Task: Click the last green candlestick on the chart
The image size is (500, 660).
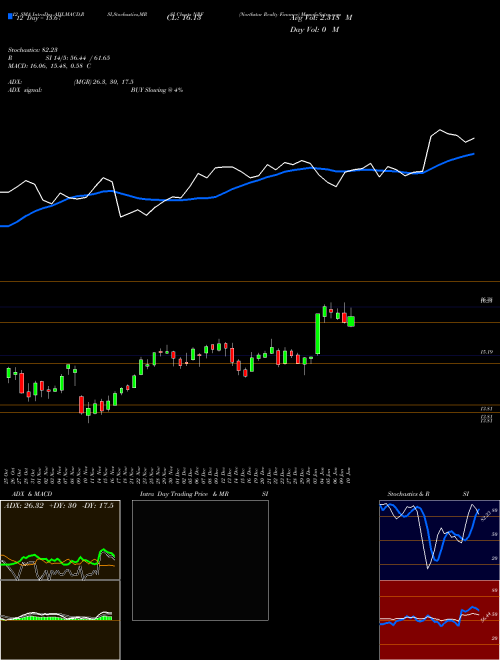Action: pos(351,321)
